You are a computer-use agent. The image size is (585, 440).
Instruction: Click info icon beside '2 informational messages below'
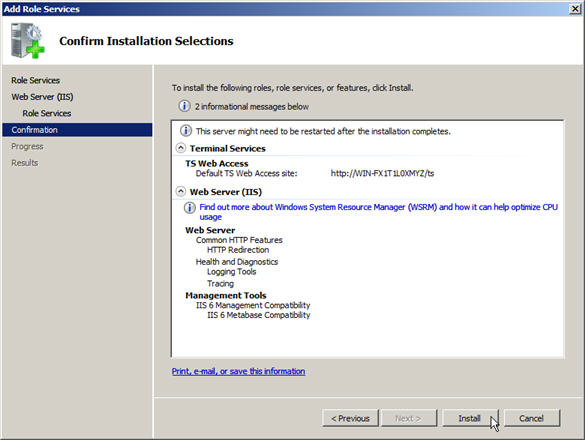click(x=184, y=106)
